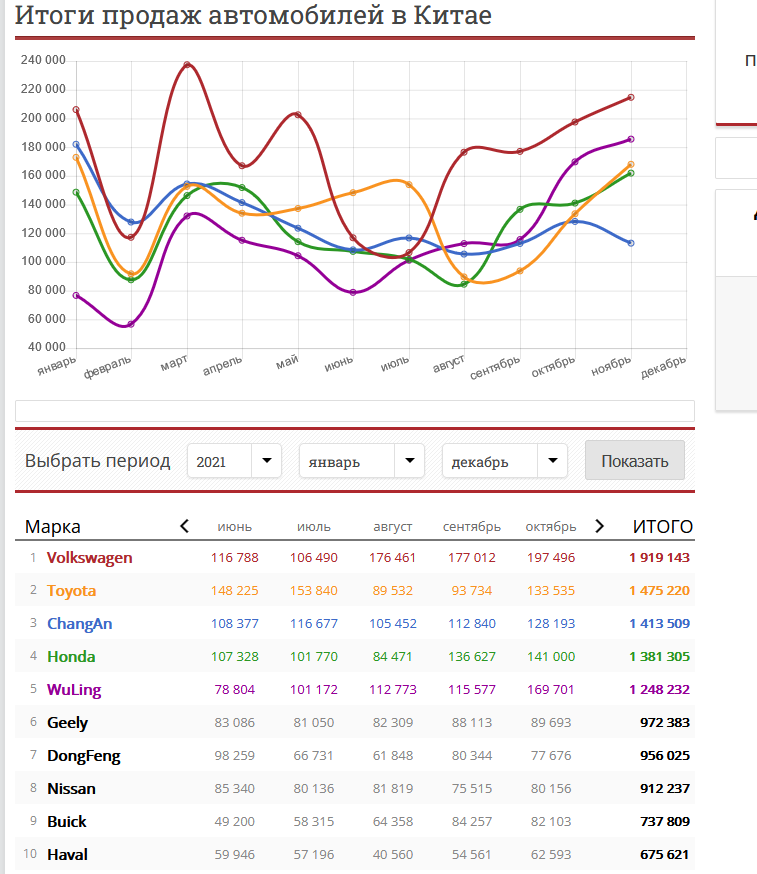Click the empty bar below the chart
Viewport: 757px width, 874px height.
coord(355,411)
